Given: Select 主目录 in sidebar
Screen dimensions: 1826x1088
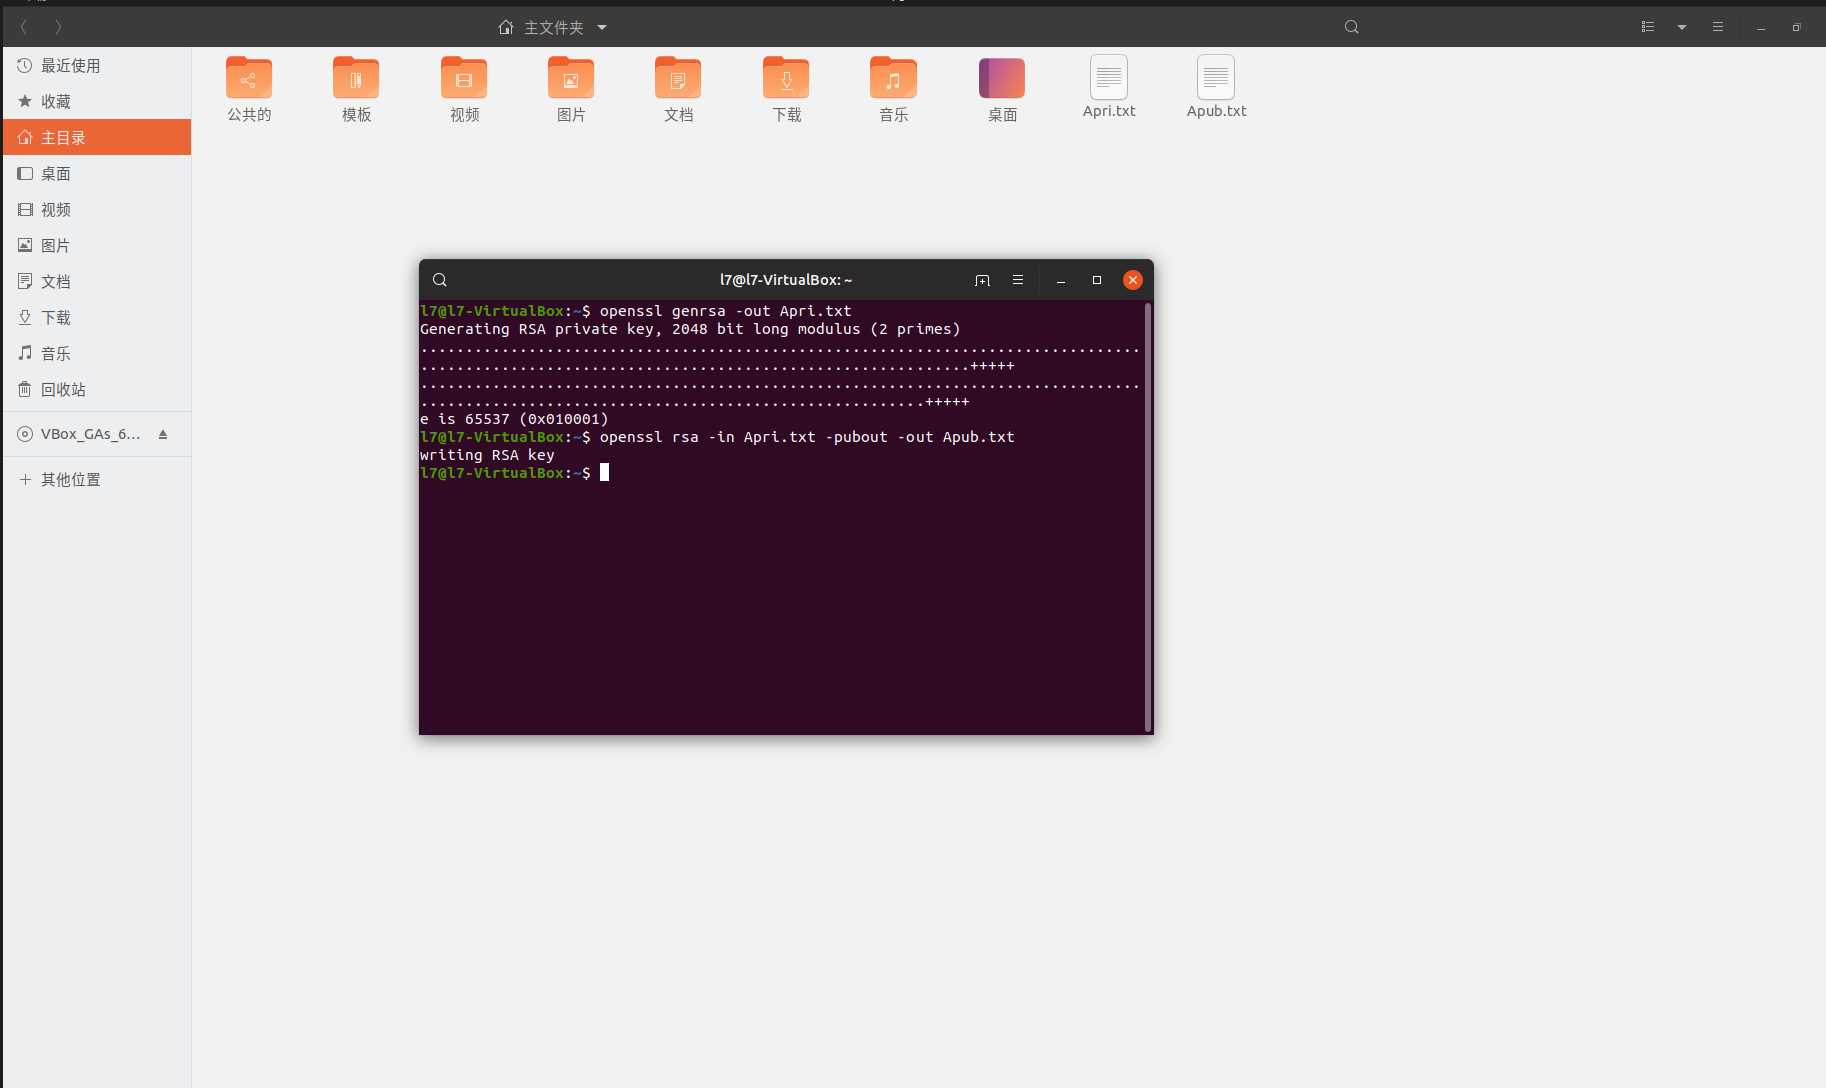Looking at the screenshot, I should pos(97,137).
